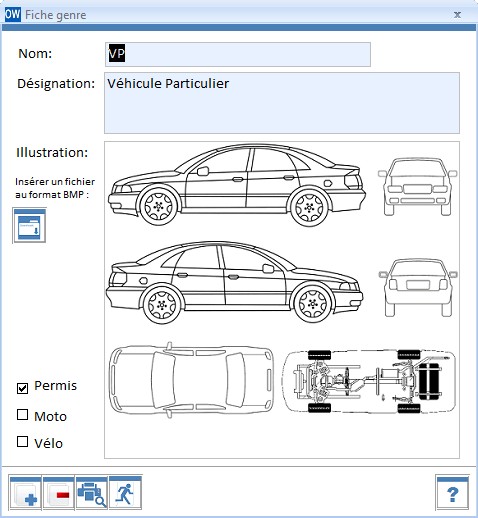Click the chassis underside drawing
The width and height of the screenshot is (478, 518).
click(x=369, y=381)
